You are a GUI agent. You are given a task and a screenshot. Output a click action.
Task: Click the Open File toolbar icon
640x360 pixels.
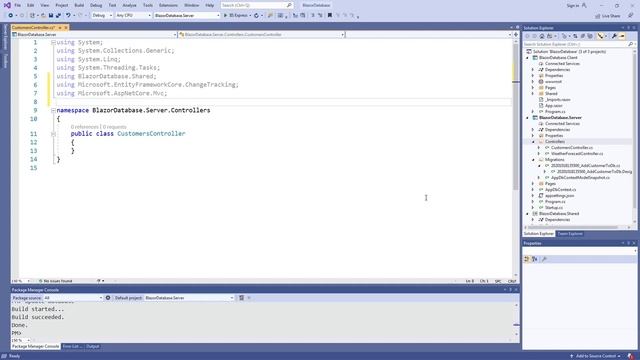tap(43, 16)
